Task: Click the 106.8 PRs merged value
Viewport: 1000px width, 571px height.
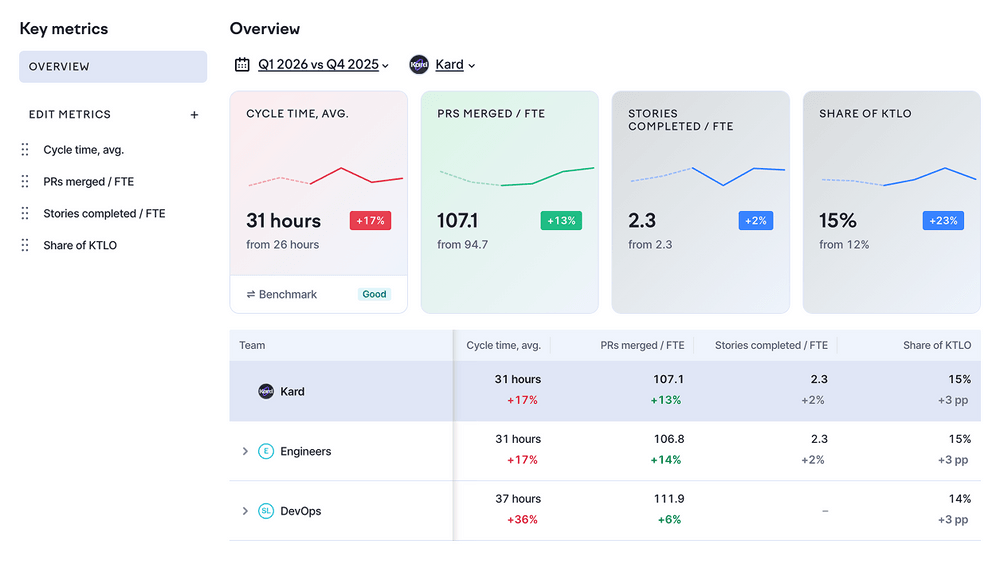Action: tap(668, 439)
